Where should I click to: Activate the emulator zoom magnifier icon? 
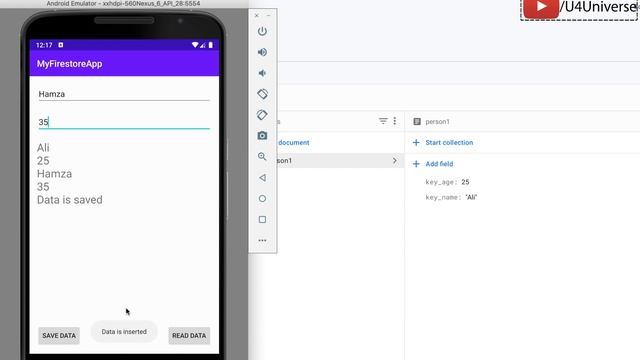pos(262,156)
